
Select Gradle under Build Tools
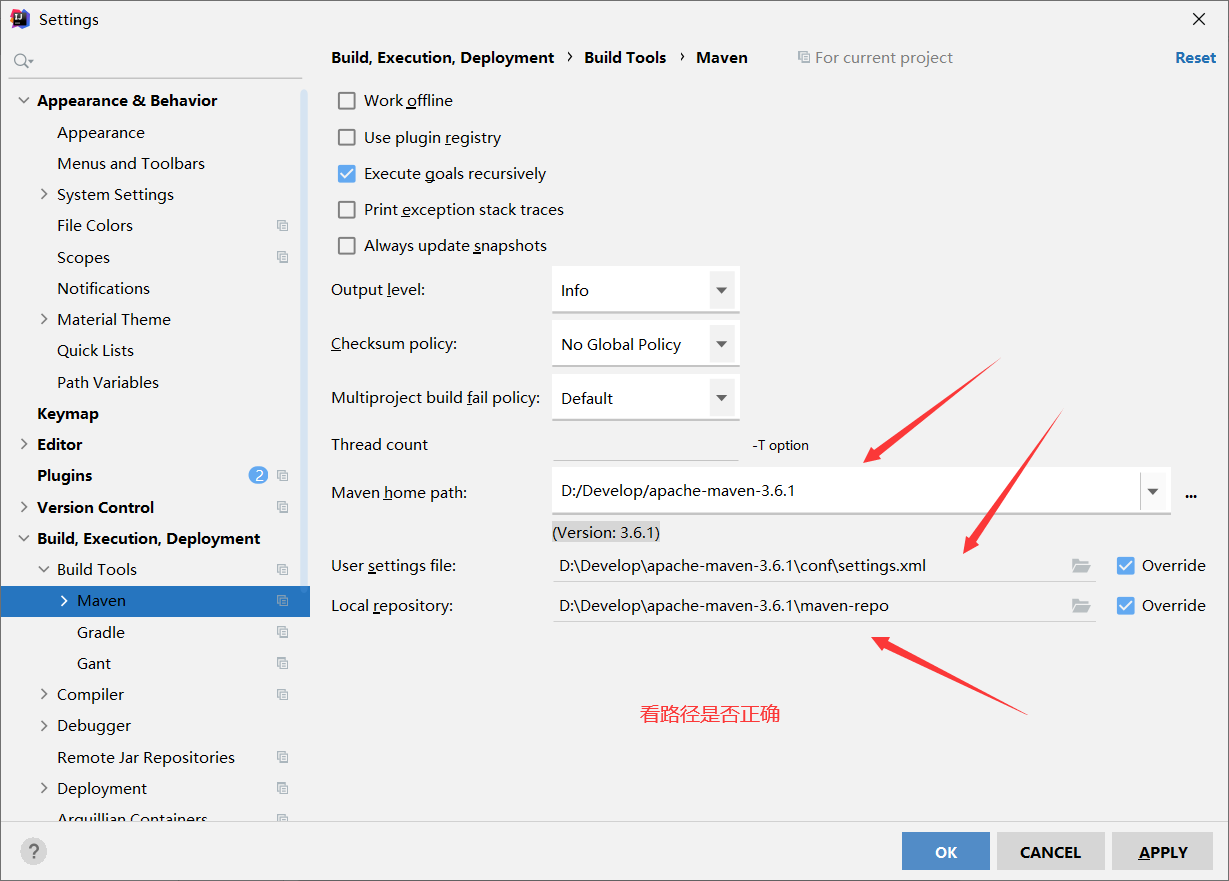[101, 632]
